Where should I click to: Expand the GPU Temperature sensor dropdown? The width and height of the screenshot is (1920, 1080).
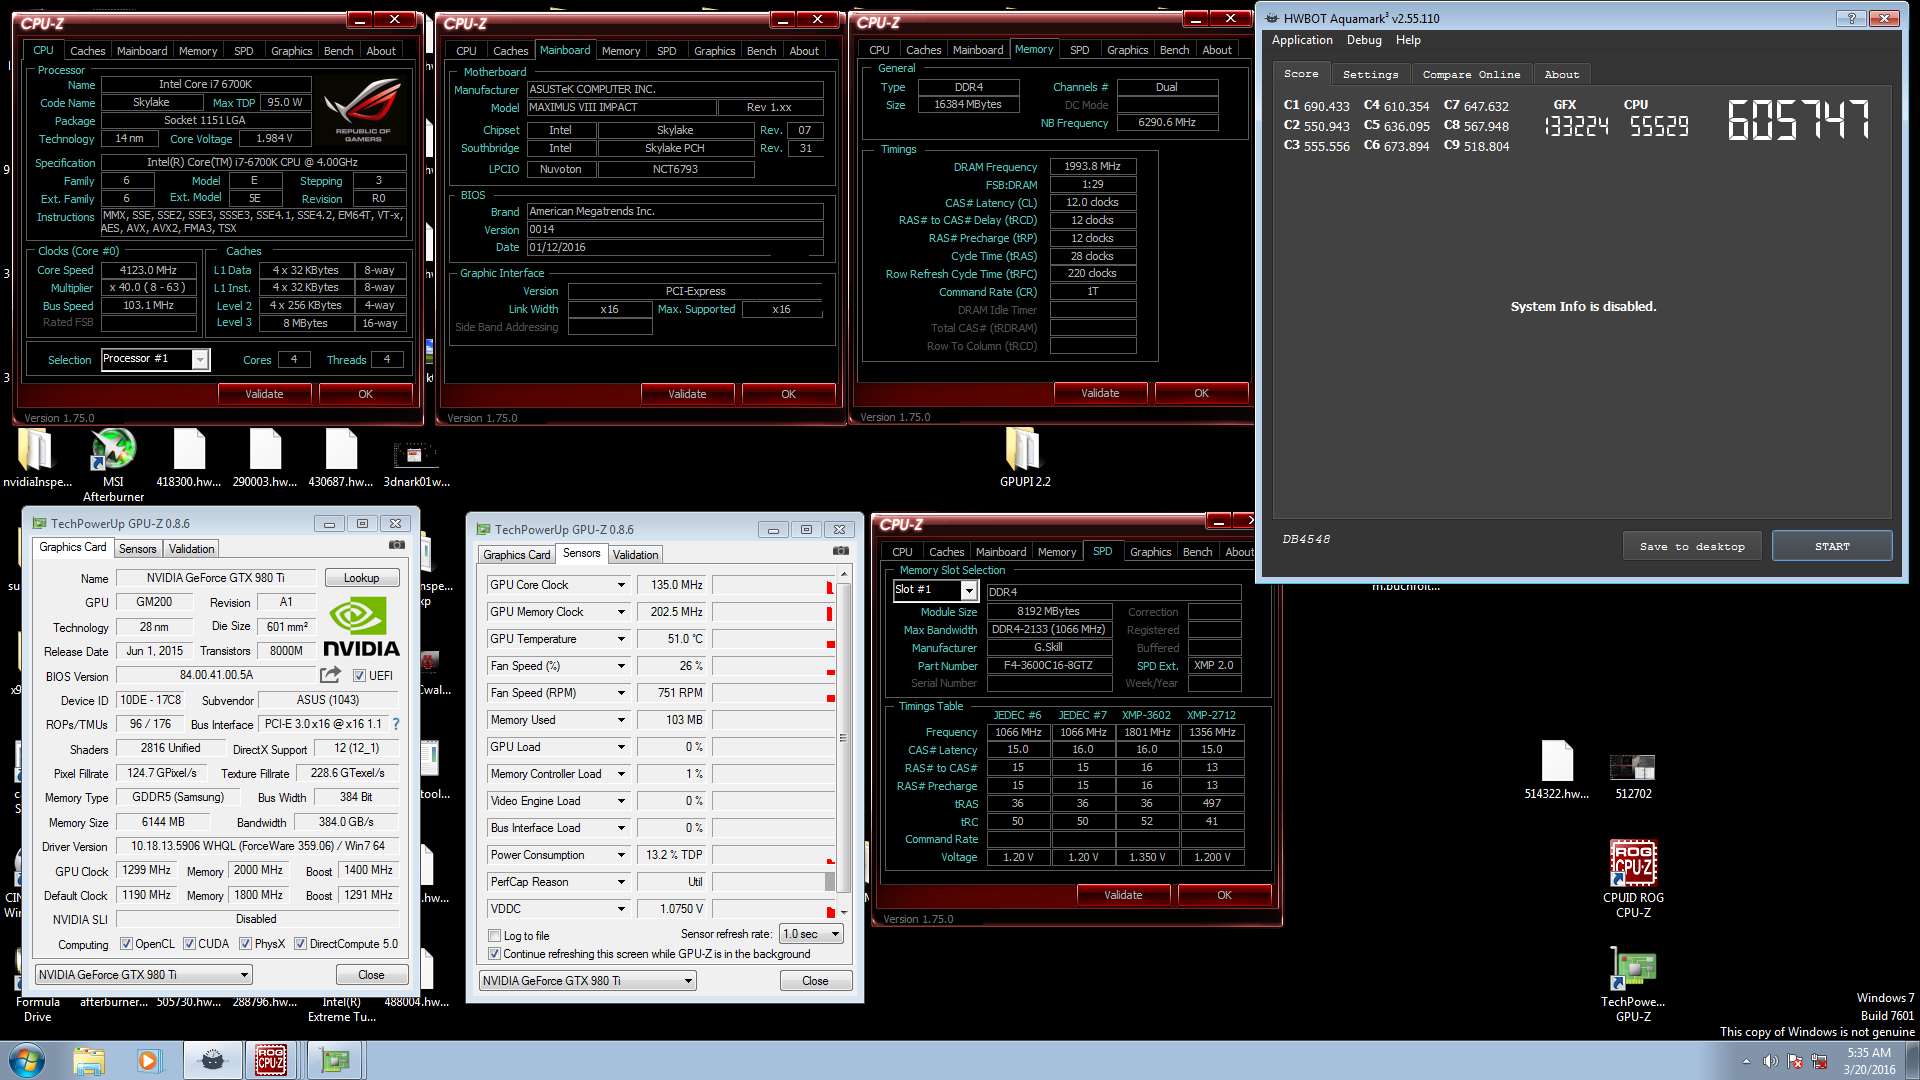(x=621, y=639)
